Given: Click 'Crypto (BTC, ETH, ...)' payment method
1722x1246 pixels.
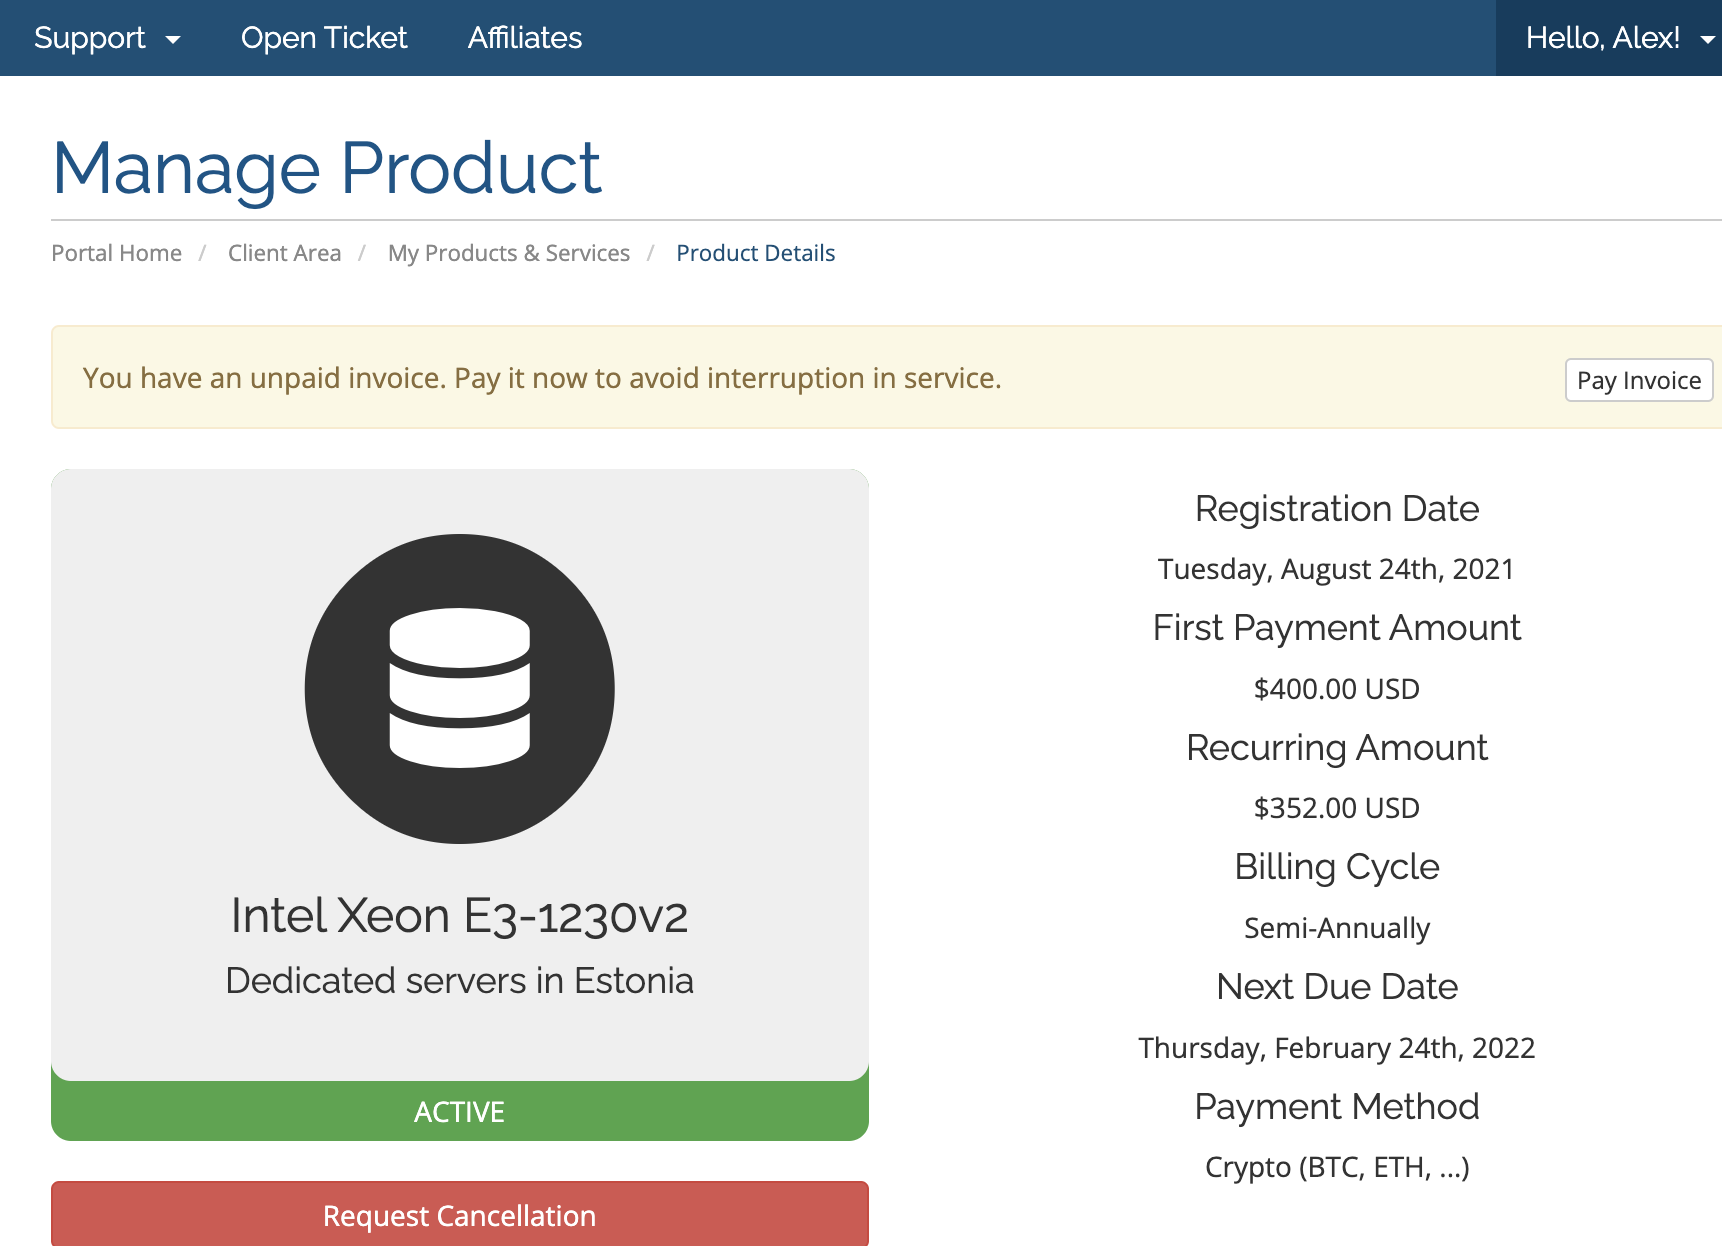Looking at the screenshot, I should coord(1337,1167).
